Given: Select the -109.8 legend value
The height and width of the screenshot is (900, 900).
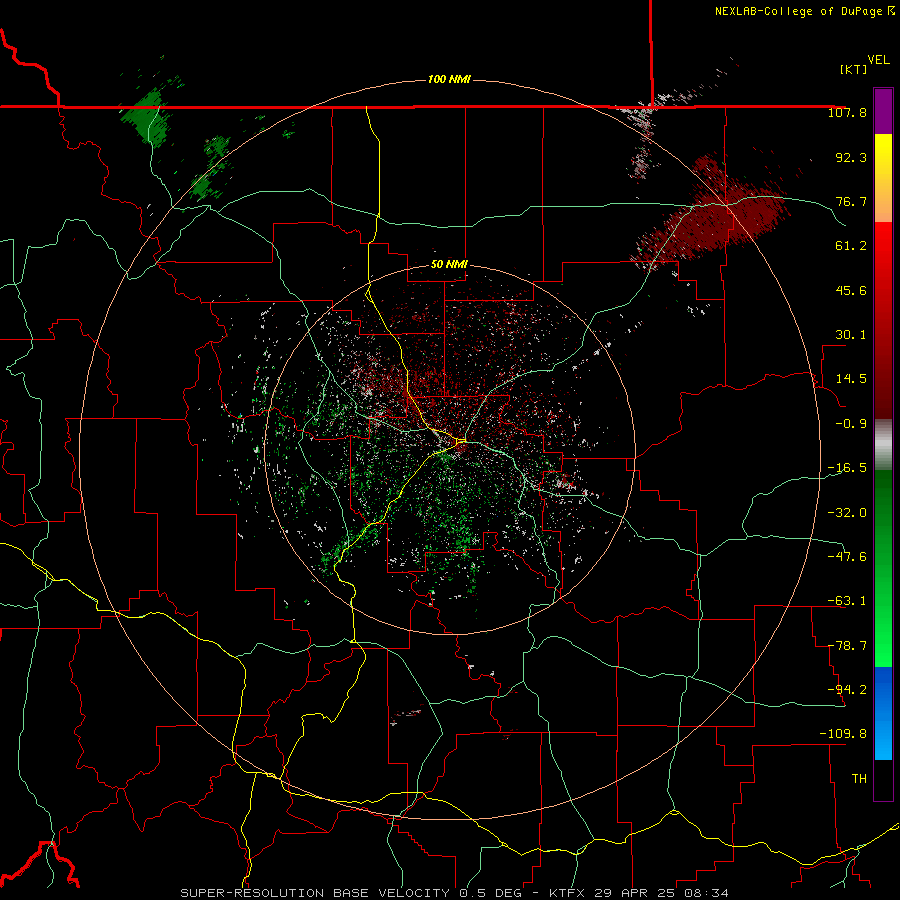Looking at the screenshot, I should click(843, 734).
